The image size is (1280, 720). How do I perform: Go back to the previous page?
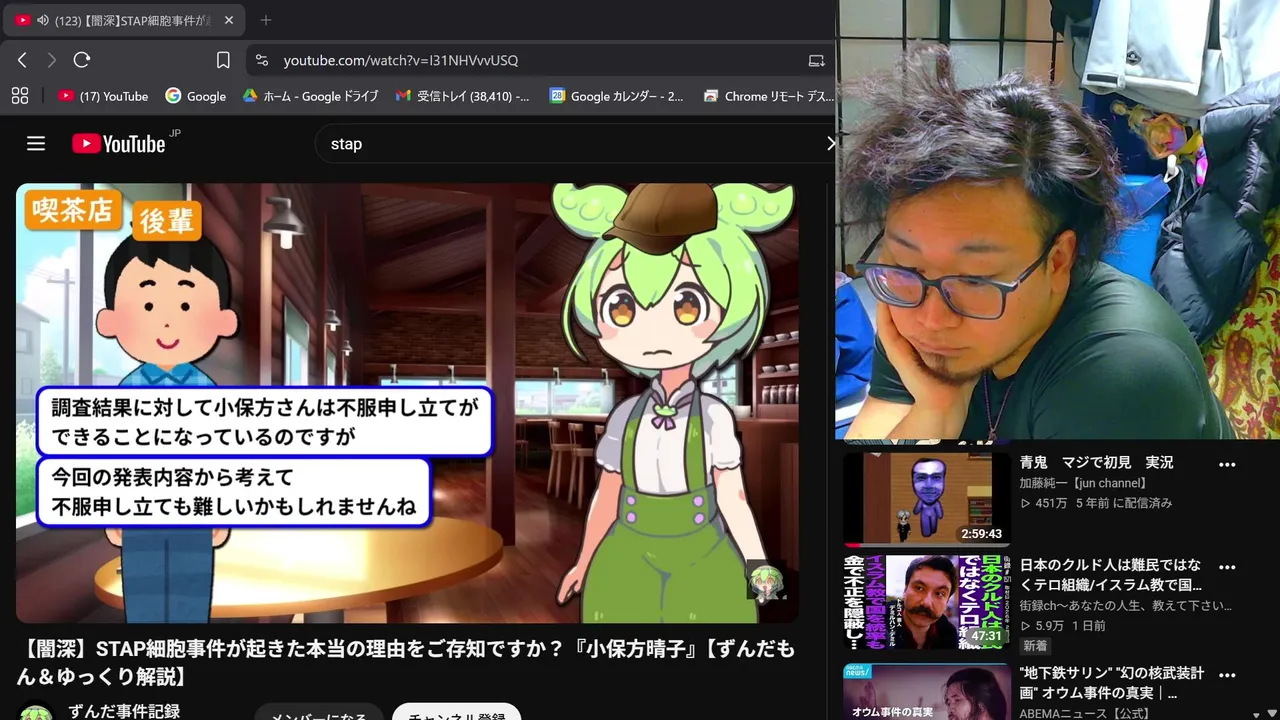coord(22,60)
